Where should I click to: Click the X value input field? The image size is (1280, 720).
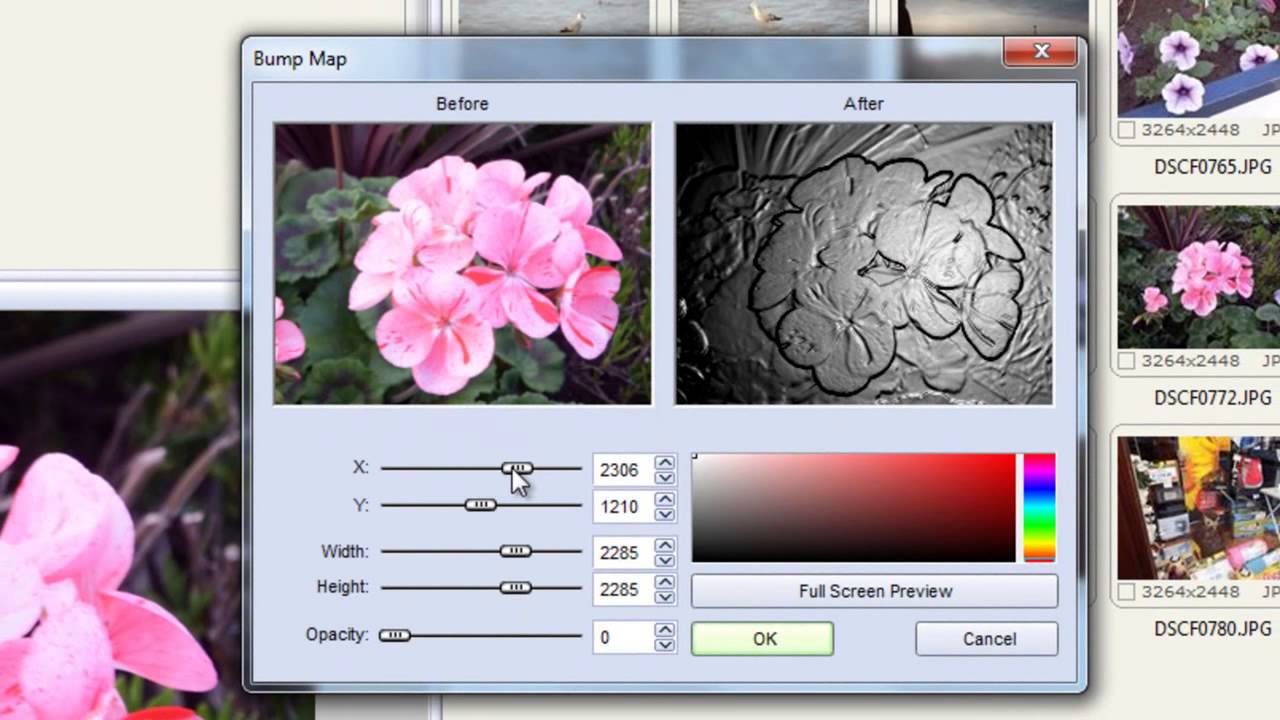[x=620, y=469]
